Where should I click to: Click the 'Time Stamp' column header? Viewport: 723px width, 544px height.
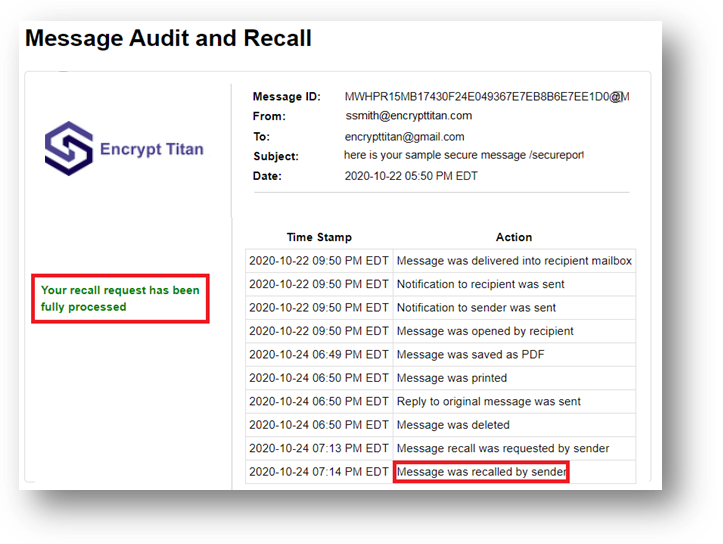(x=319, y=237)
